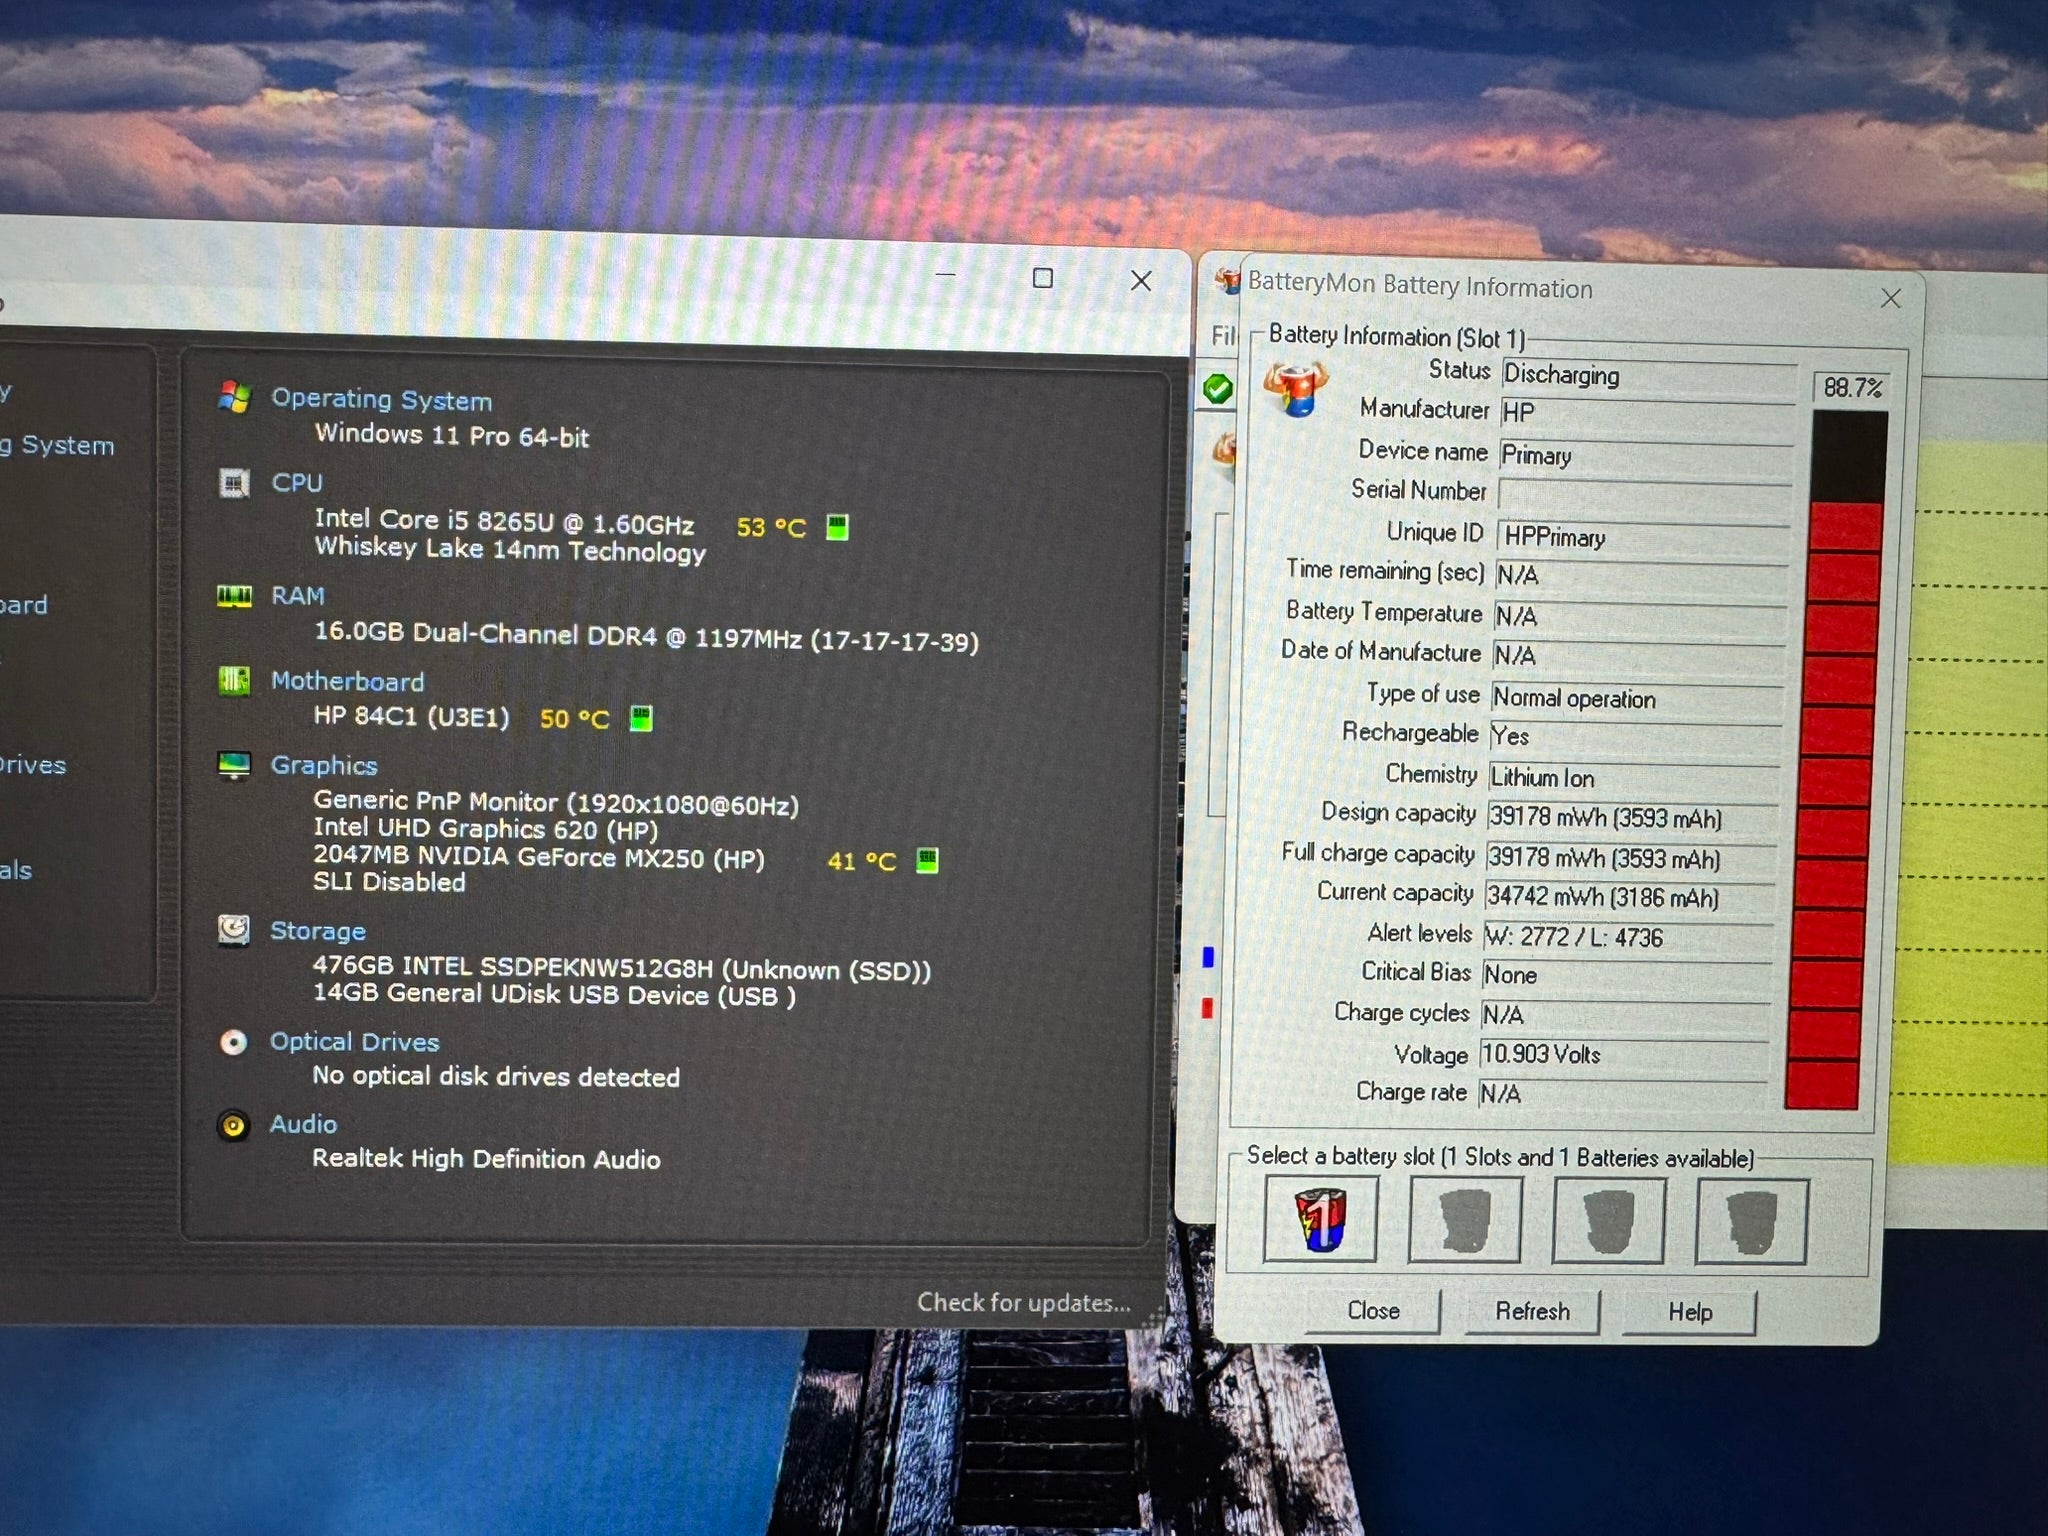Click the Motherboard section icon
Screen dimensions: 2048x1536
[234, 681]
